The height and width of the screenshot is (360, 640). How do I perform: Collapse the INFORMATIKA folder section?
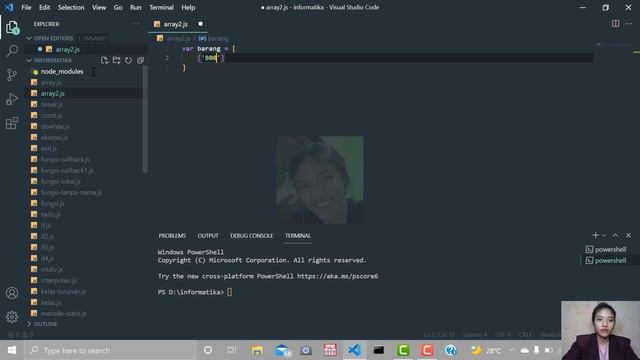29,60
